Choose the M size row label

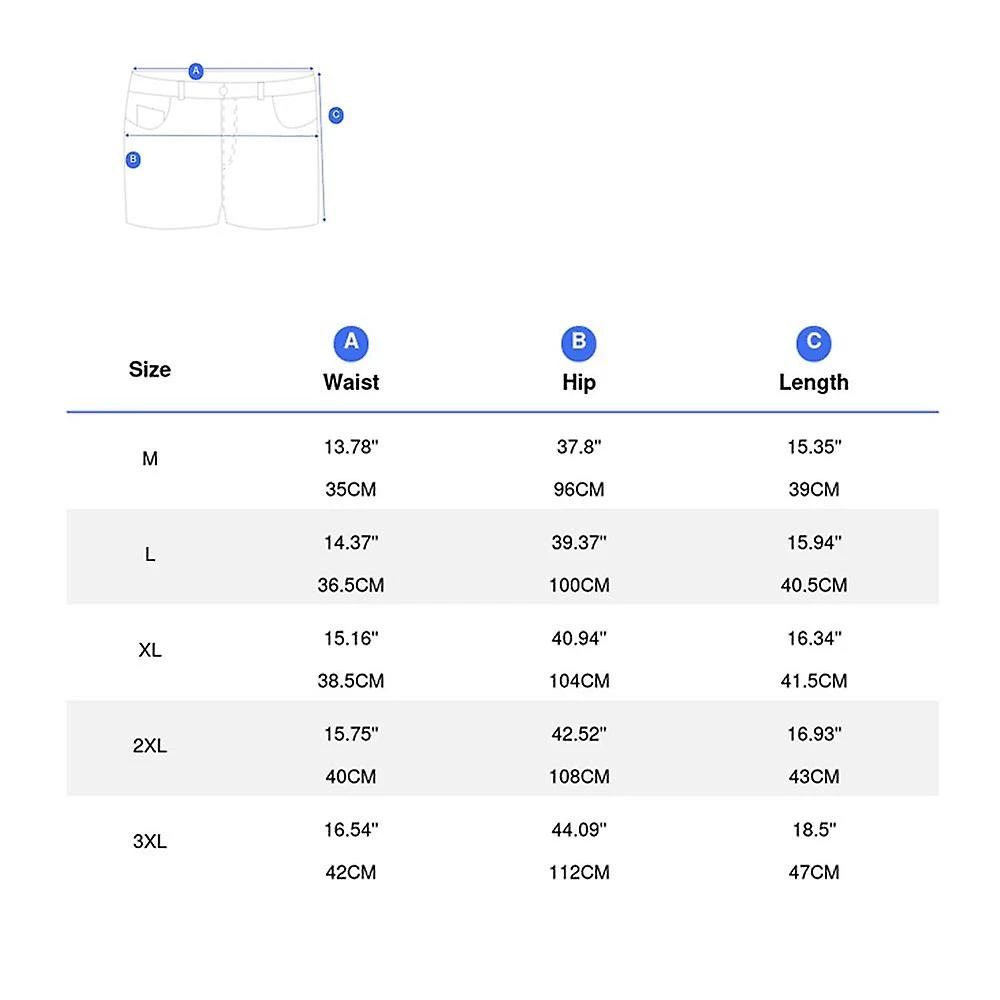(x=150, y=459)
